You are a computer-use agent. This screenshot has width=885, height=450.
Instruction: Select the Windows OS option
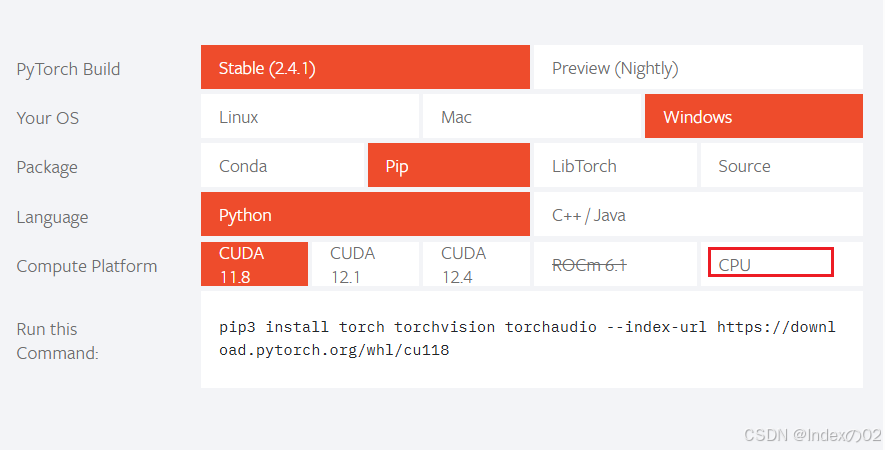pyautogui.click(x=754, y=116)
